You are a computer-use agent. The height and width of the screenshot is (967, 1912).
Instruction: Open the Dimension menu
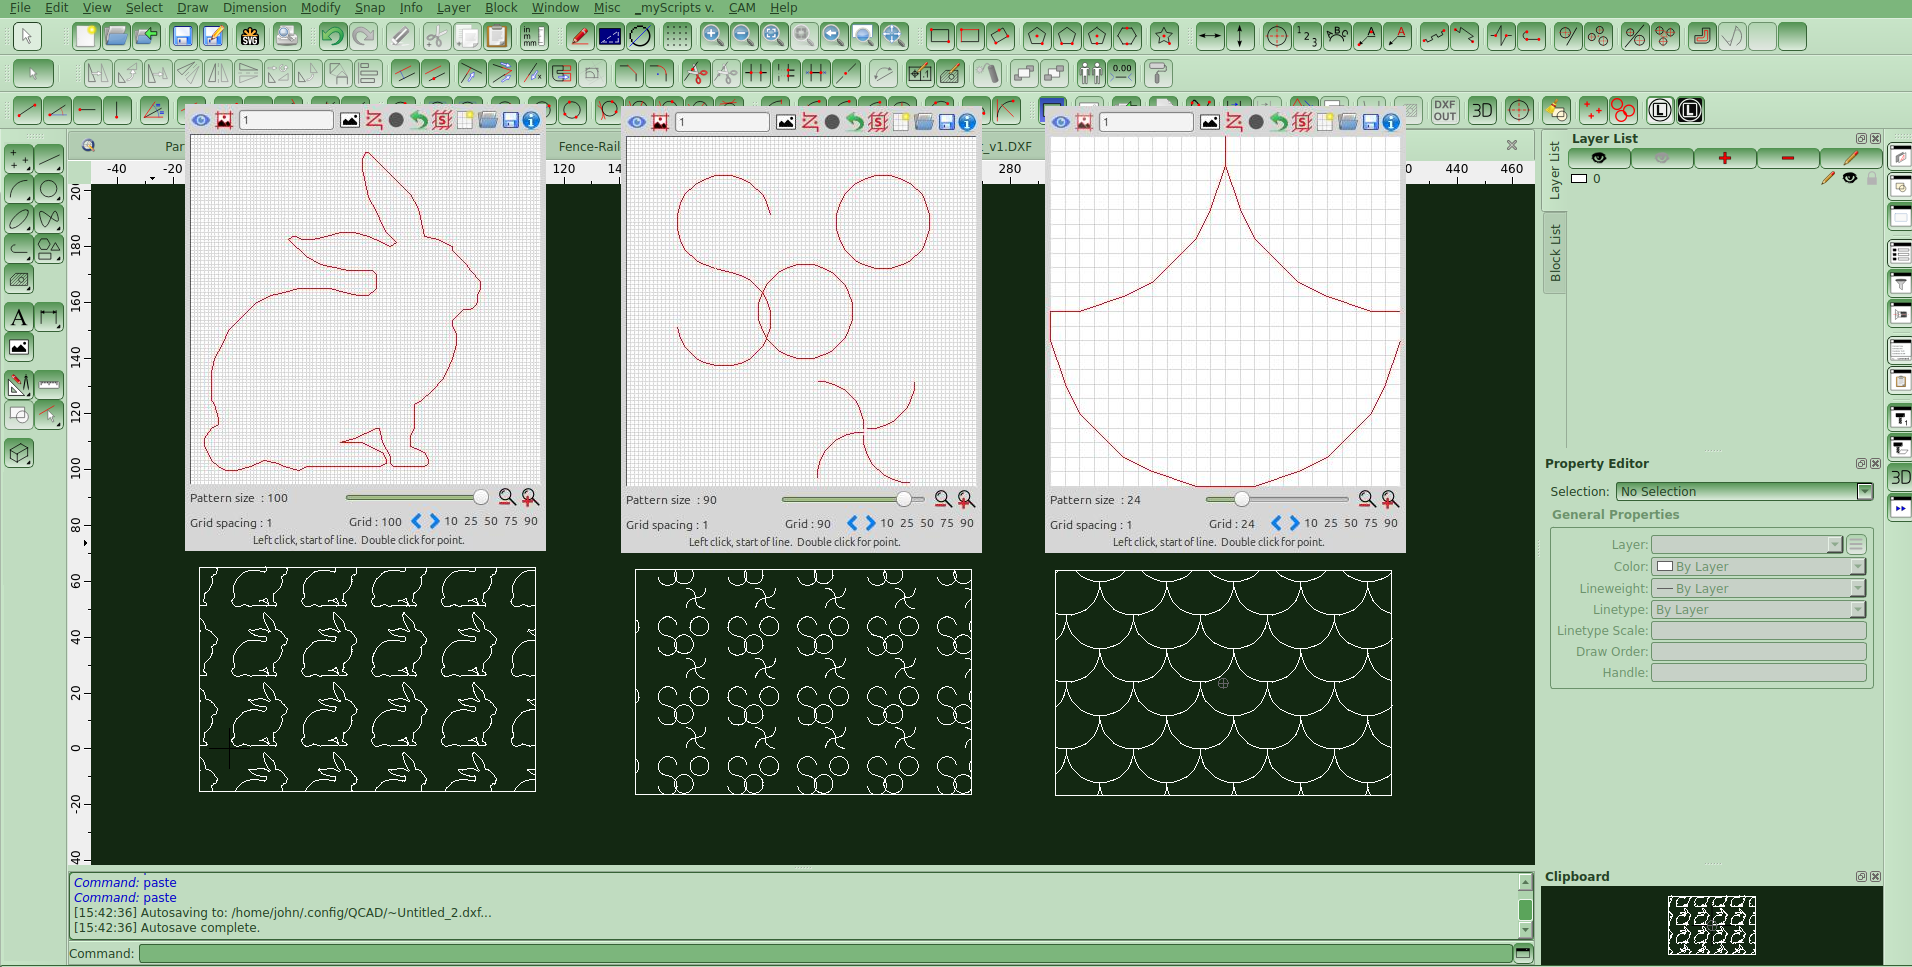[254, 7]
